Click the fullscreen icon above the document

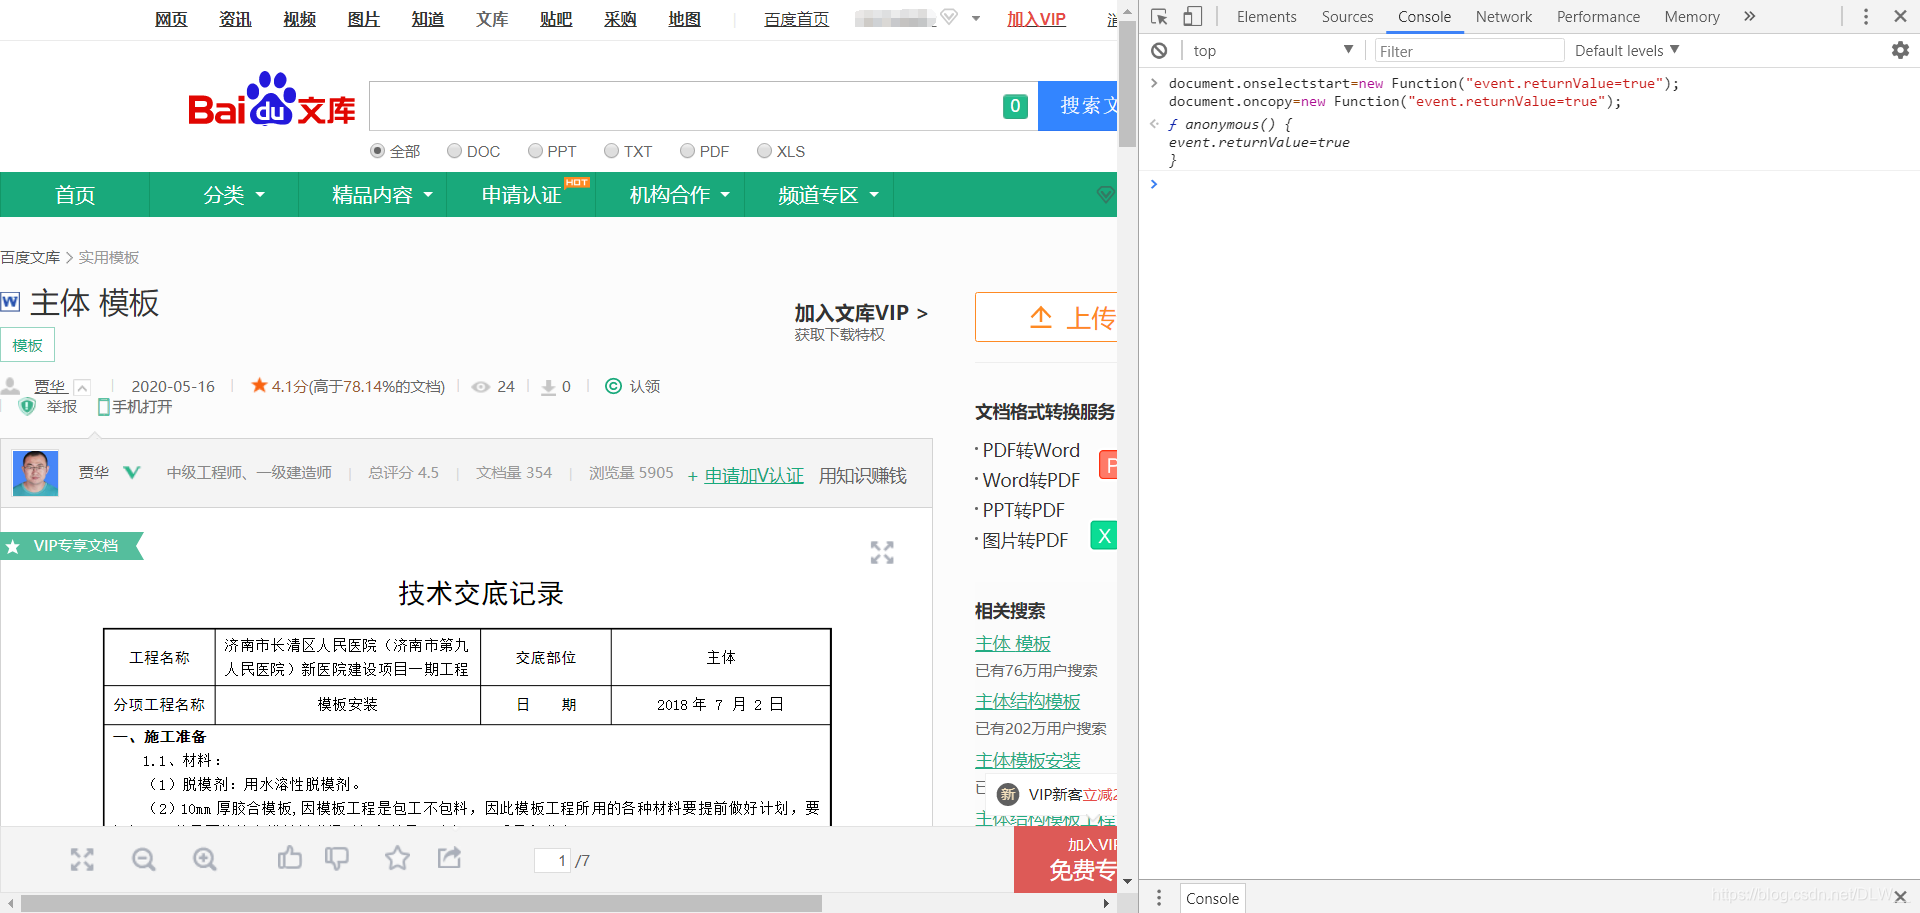click(882, 553)
